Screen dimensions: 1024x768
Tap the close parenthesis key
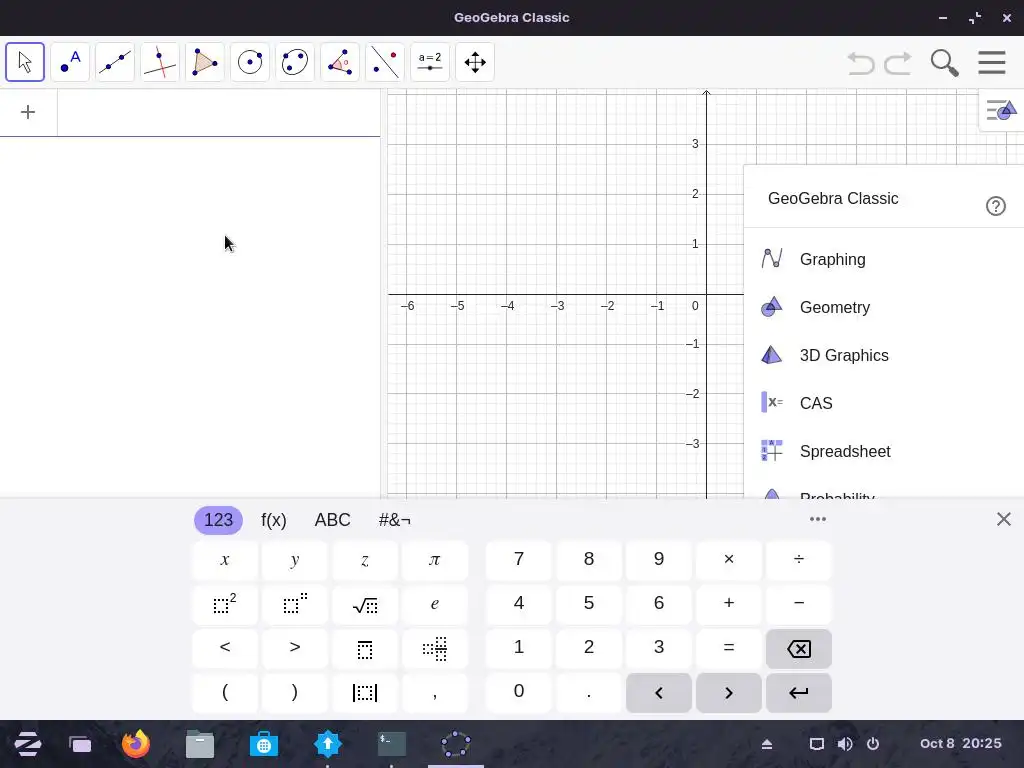pos(295,692)
